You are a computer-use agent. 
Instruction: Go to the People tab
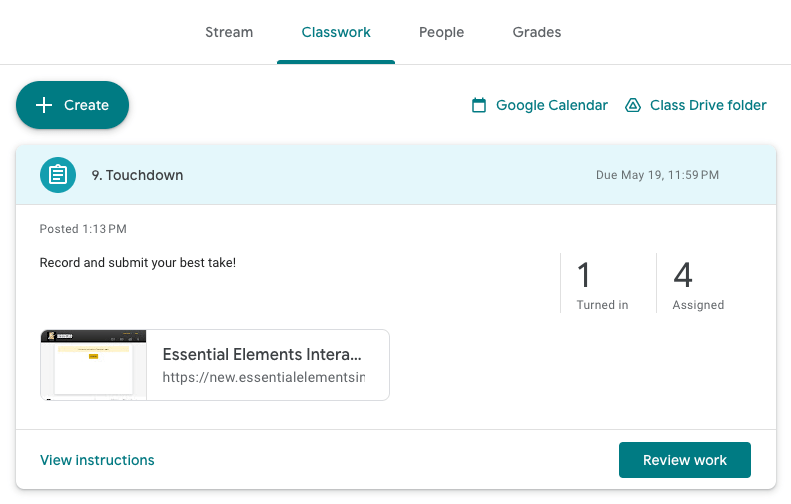click(441, 32)
